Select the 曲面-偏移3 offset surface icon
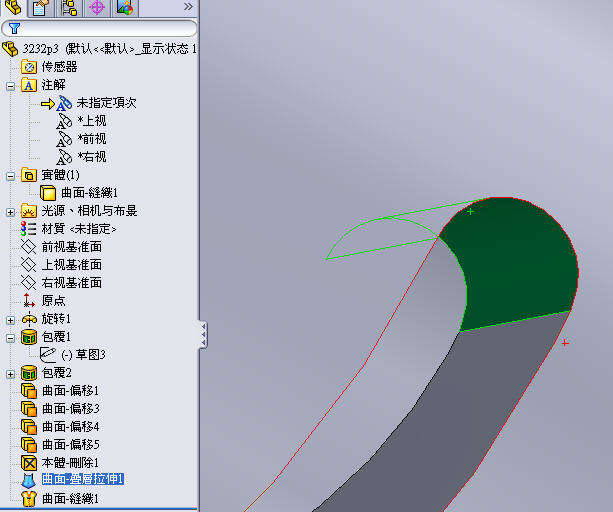 29,409
